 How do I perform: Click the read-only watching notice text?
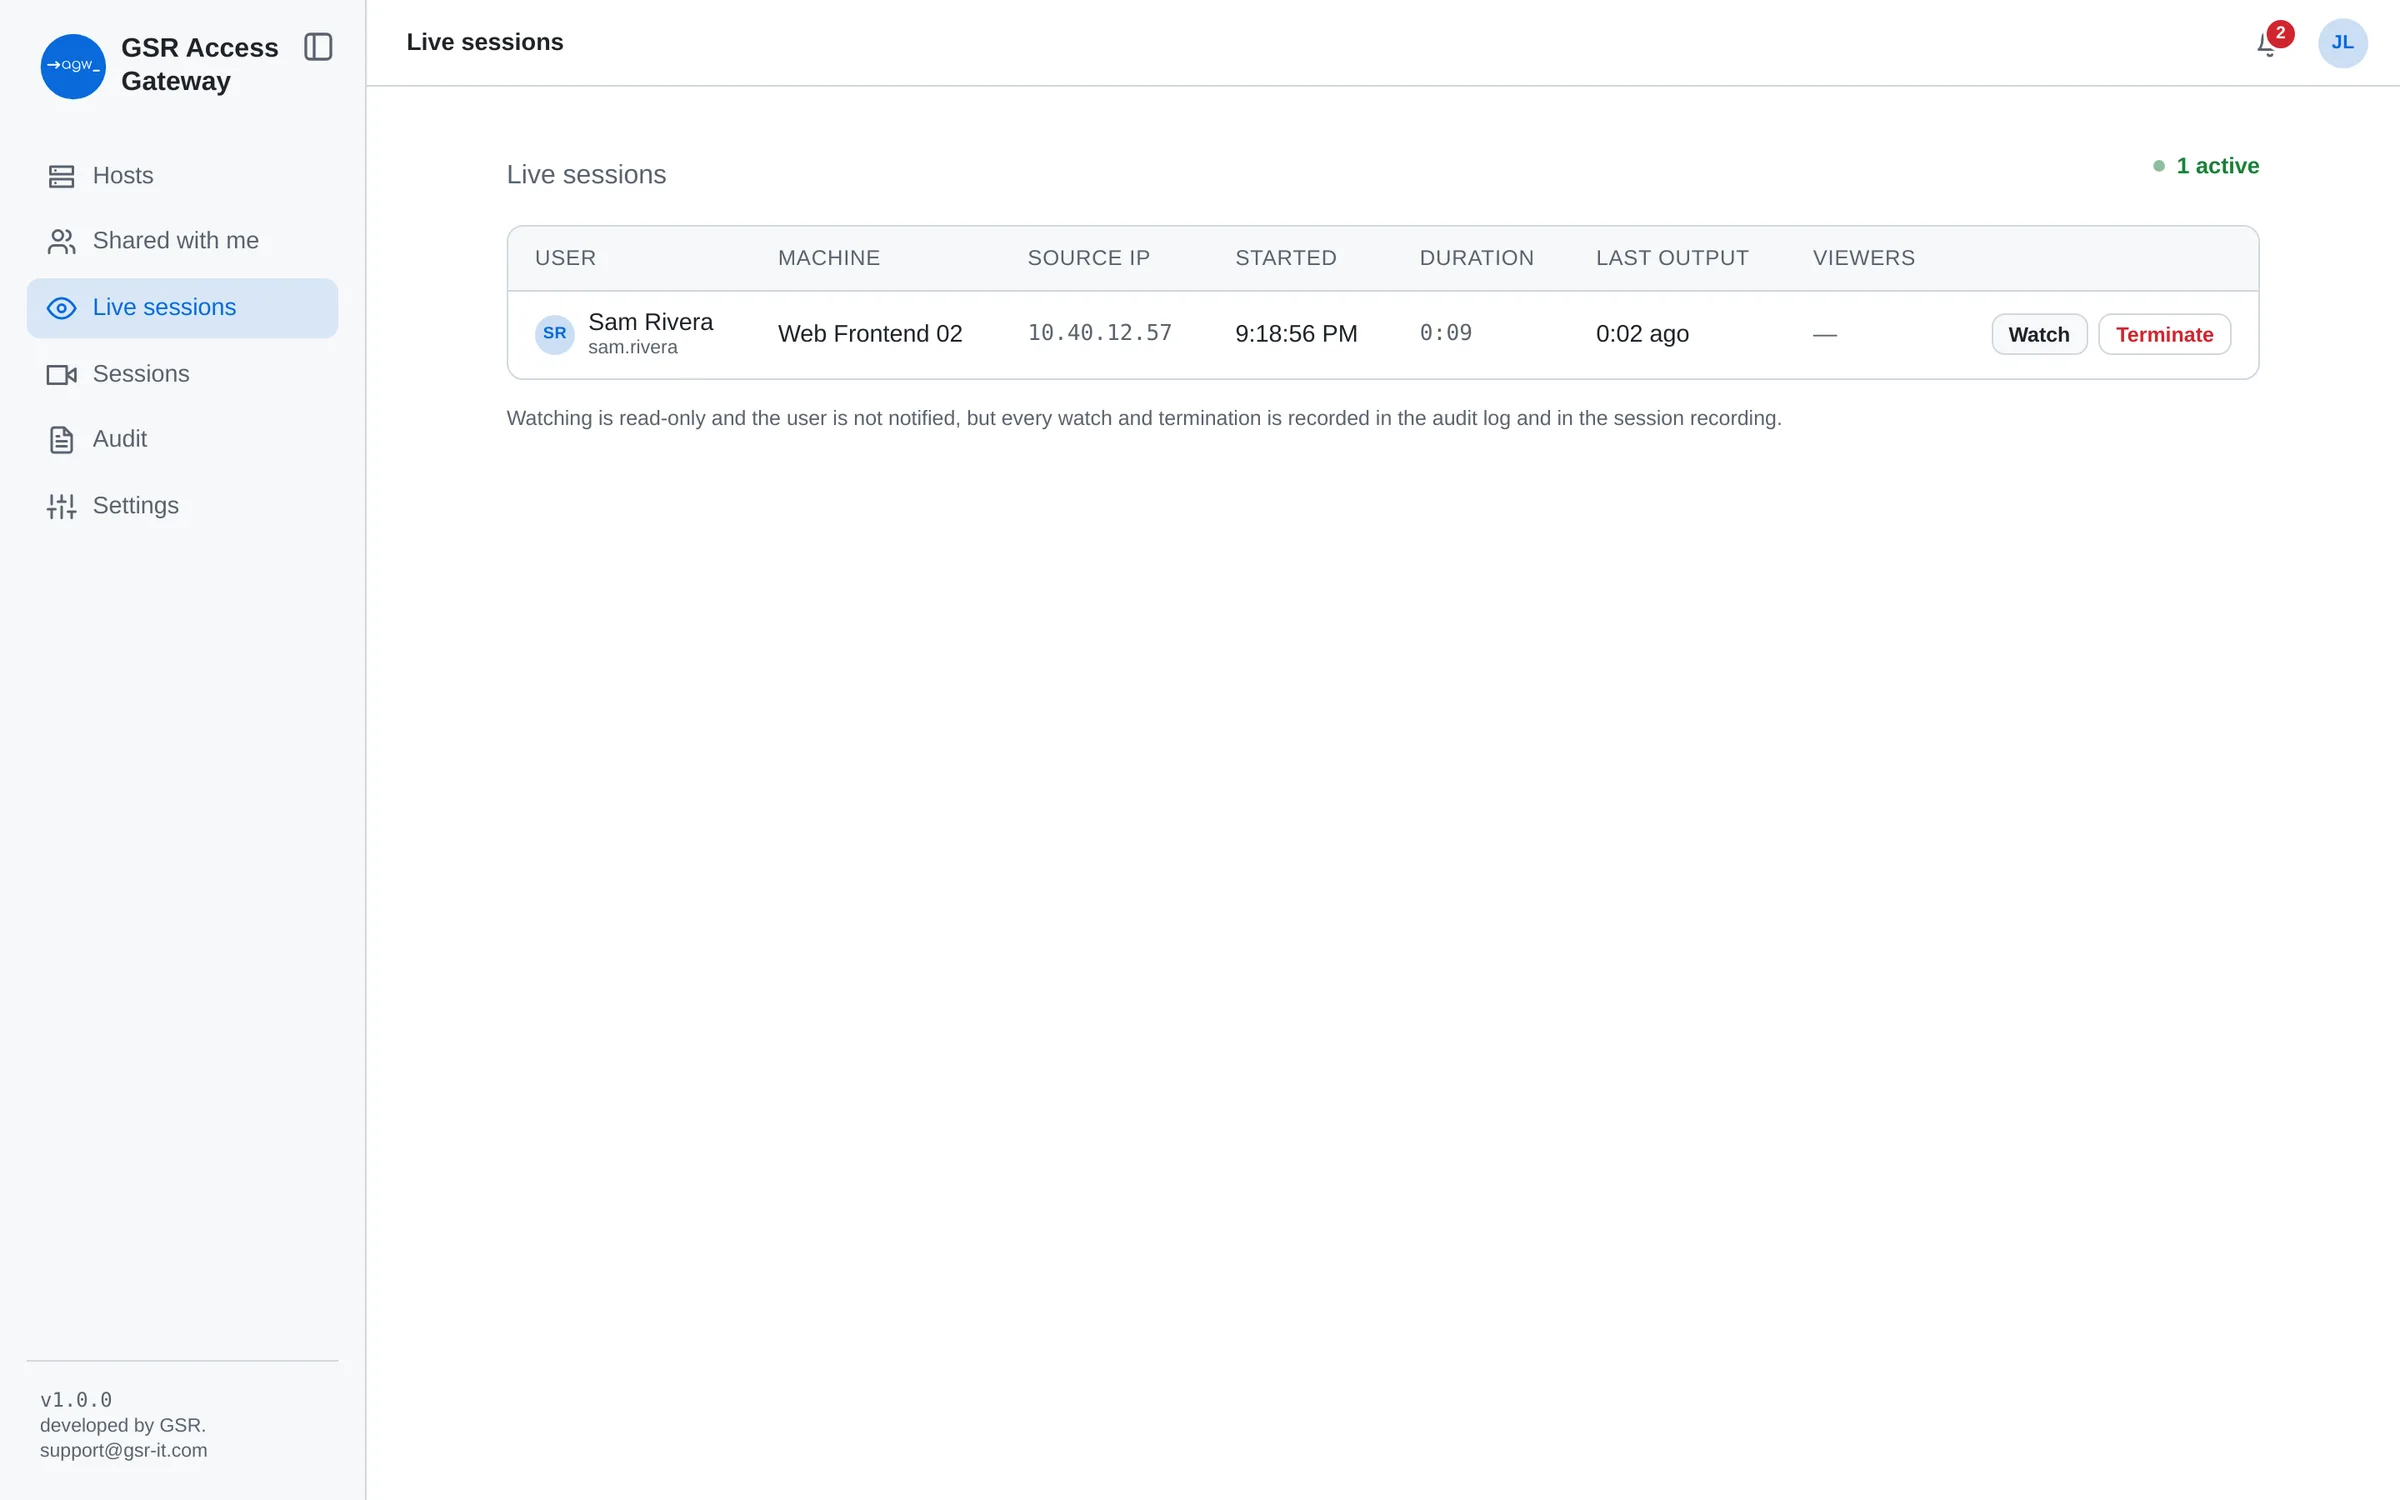[1144, 418]
